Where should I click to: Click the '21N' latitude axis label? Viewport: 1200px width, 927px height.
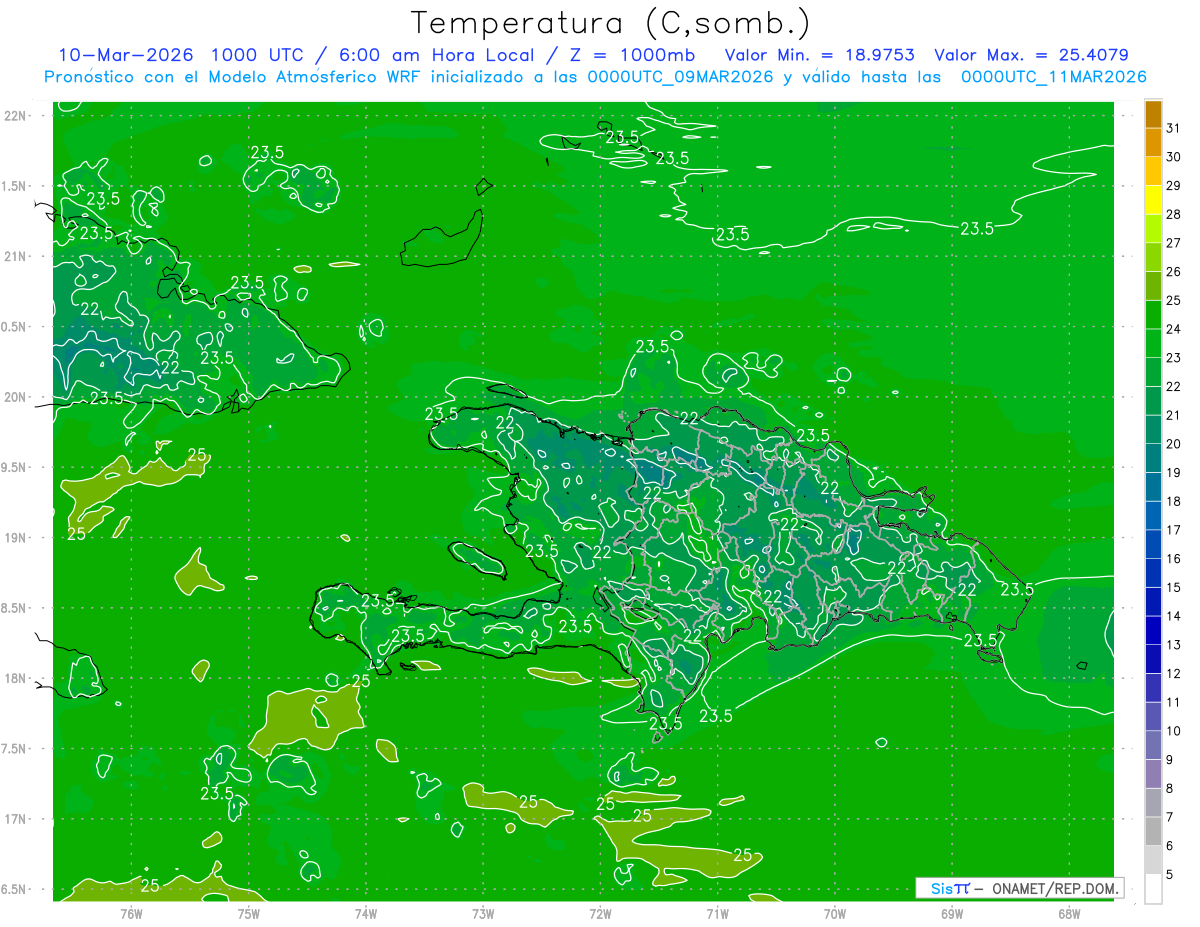pos(15,256)
